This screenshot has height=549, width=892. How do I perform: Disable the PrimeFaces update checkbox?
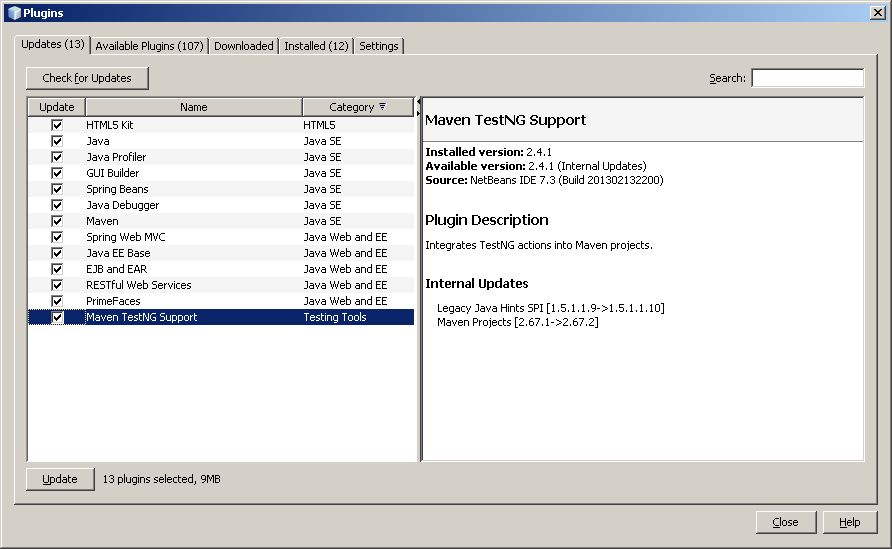57,301
